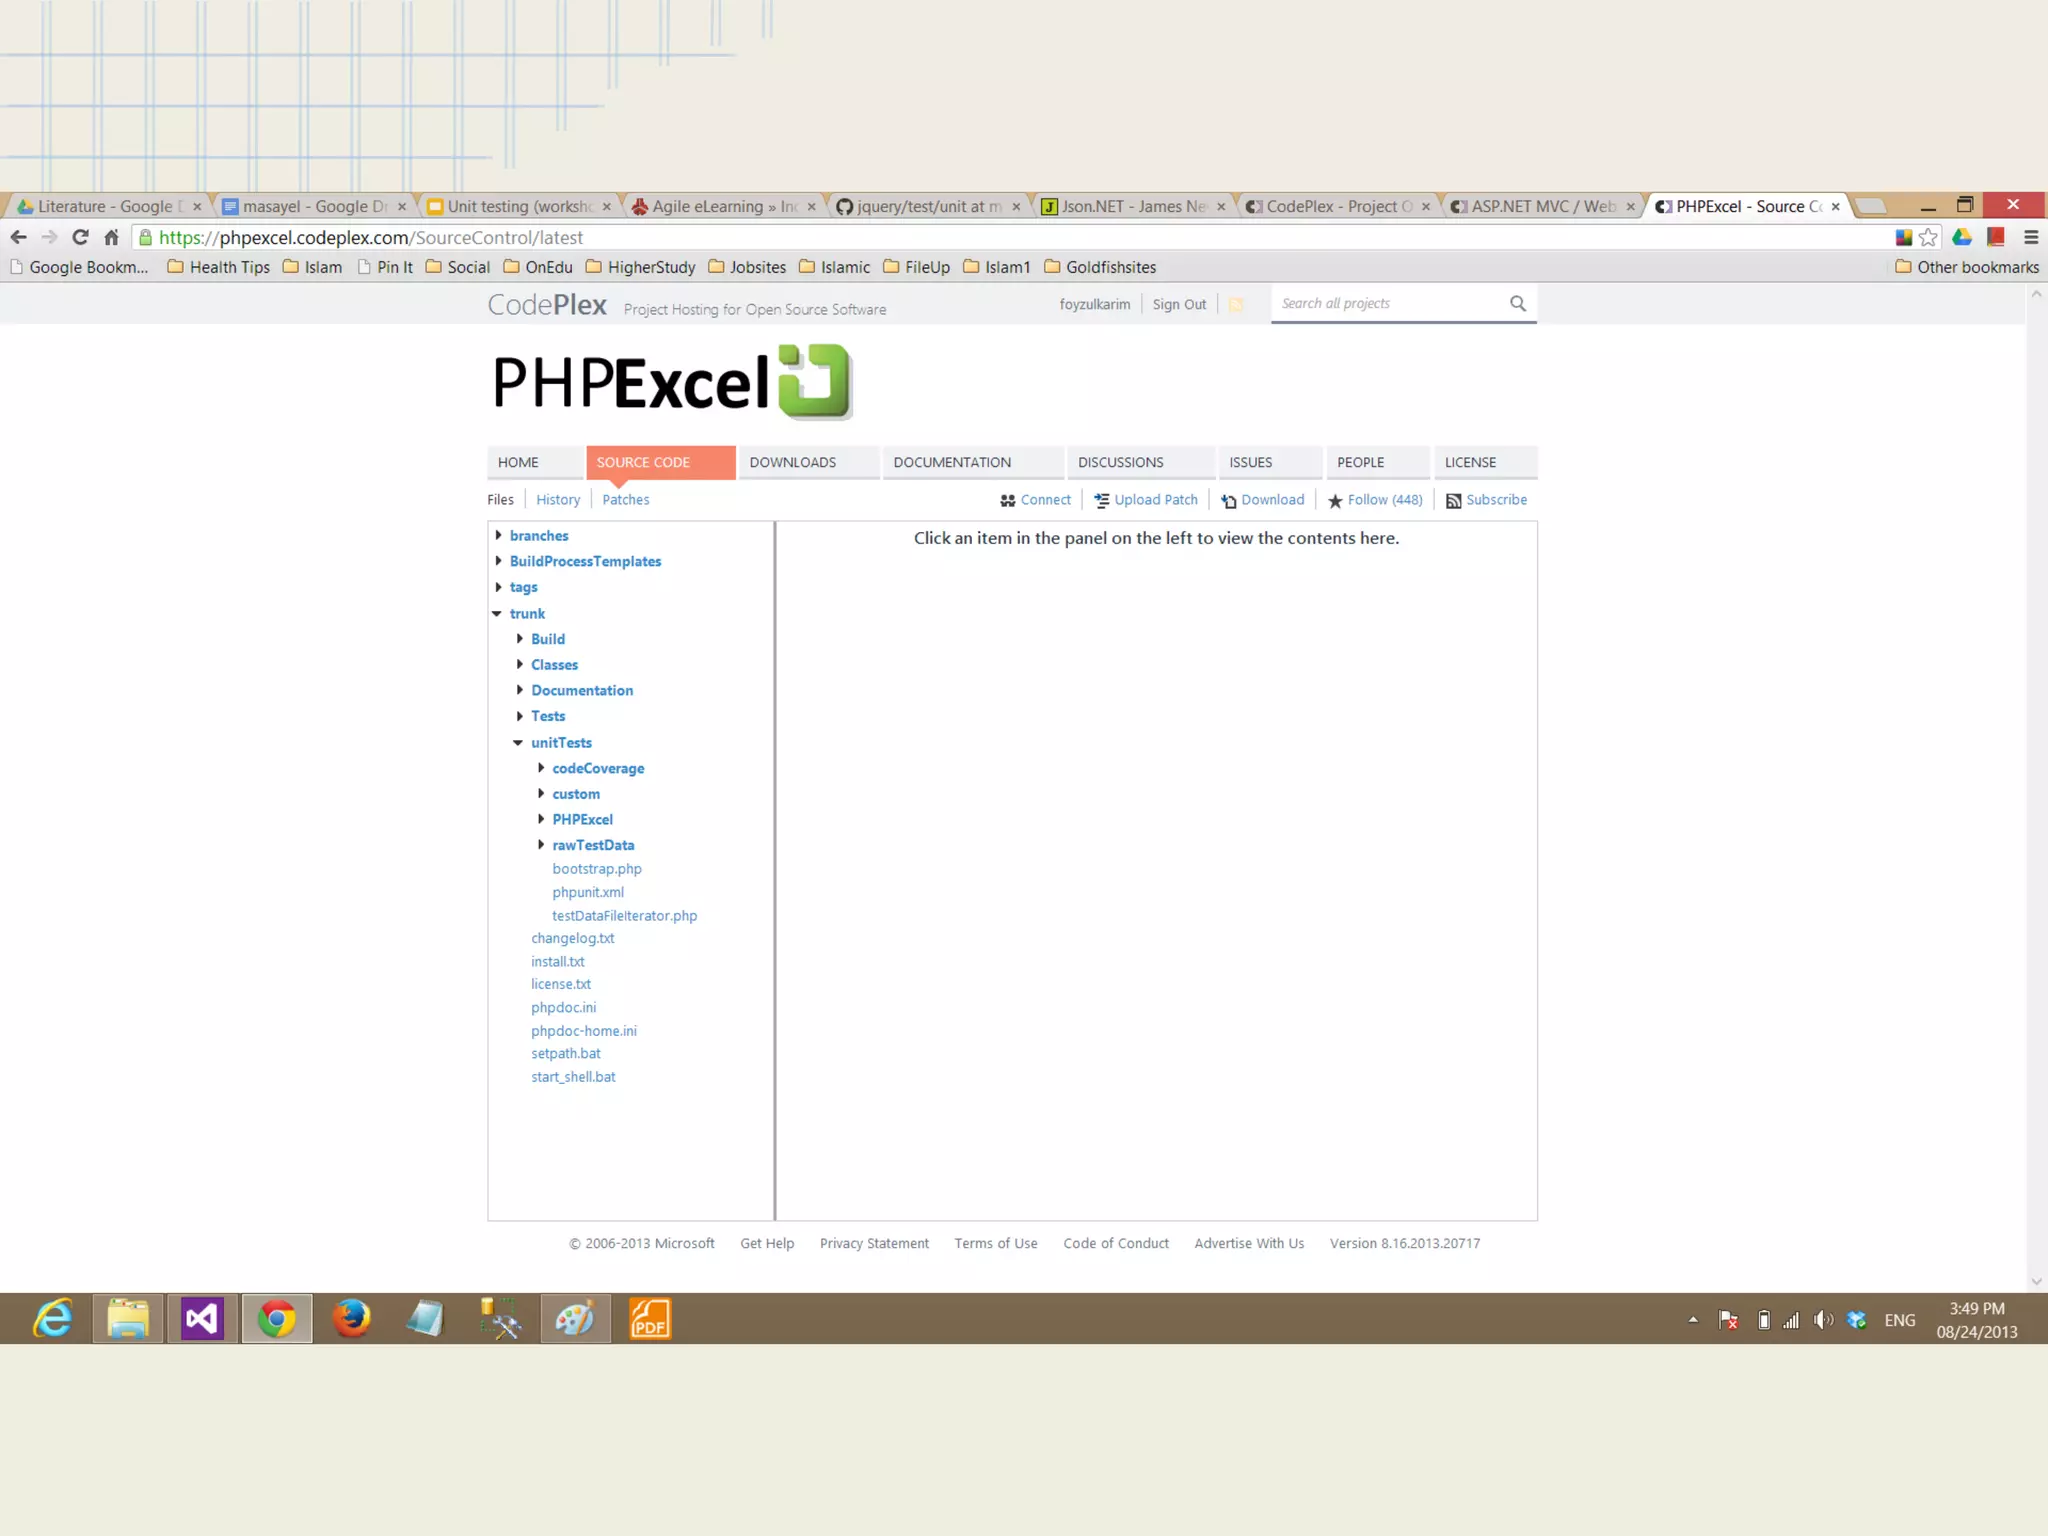The height and width of the screenshot is (1536, 2048).
Task: Bookmark this page with star icon
Action: coord(1928,237)
